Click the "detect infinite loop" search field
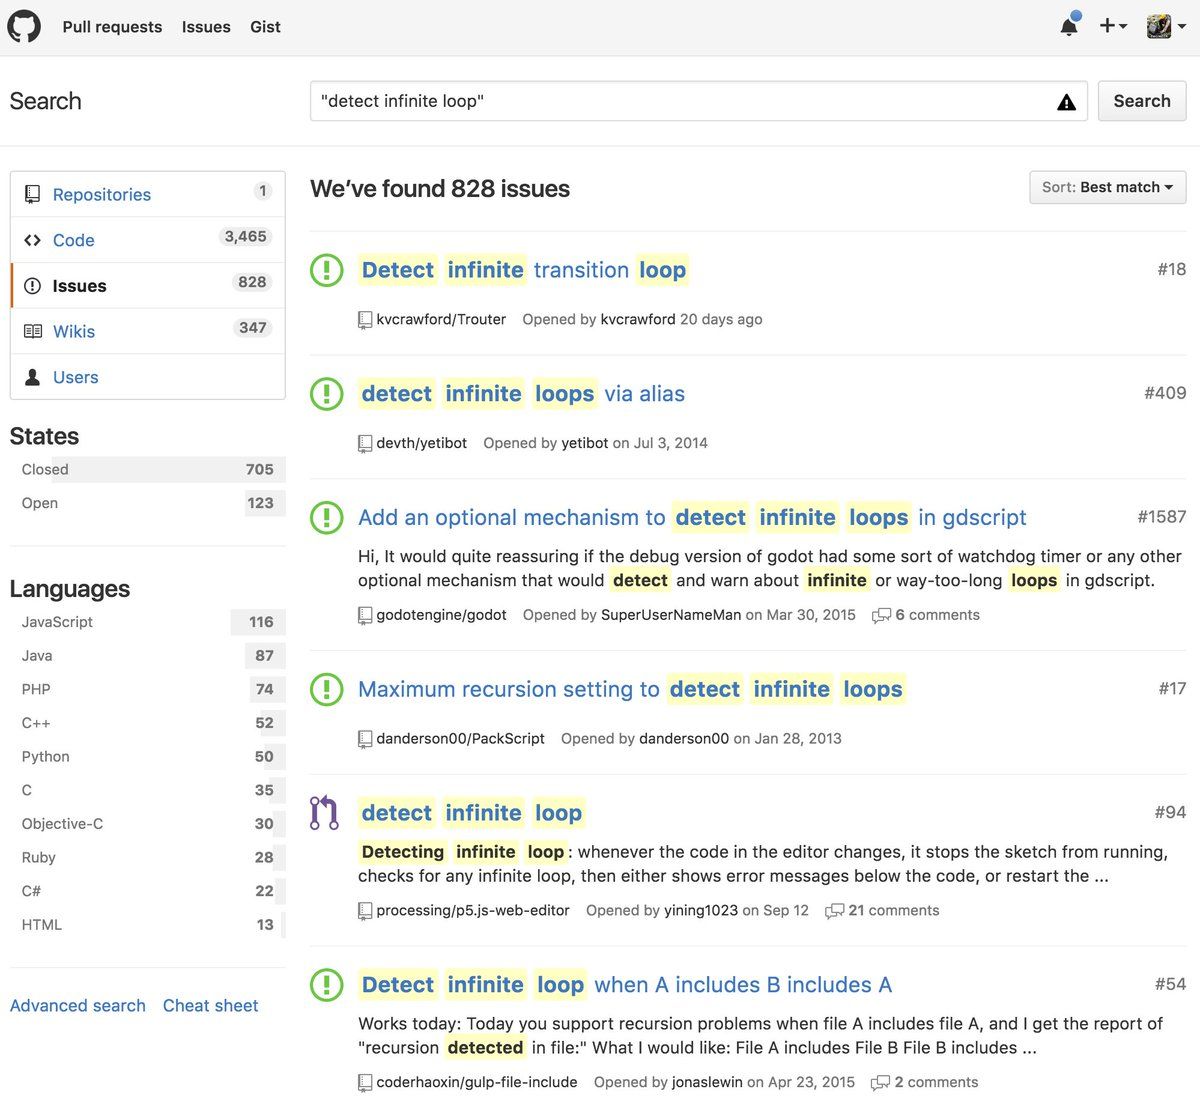1200x1104 pixels. (680, 102)
